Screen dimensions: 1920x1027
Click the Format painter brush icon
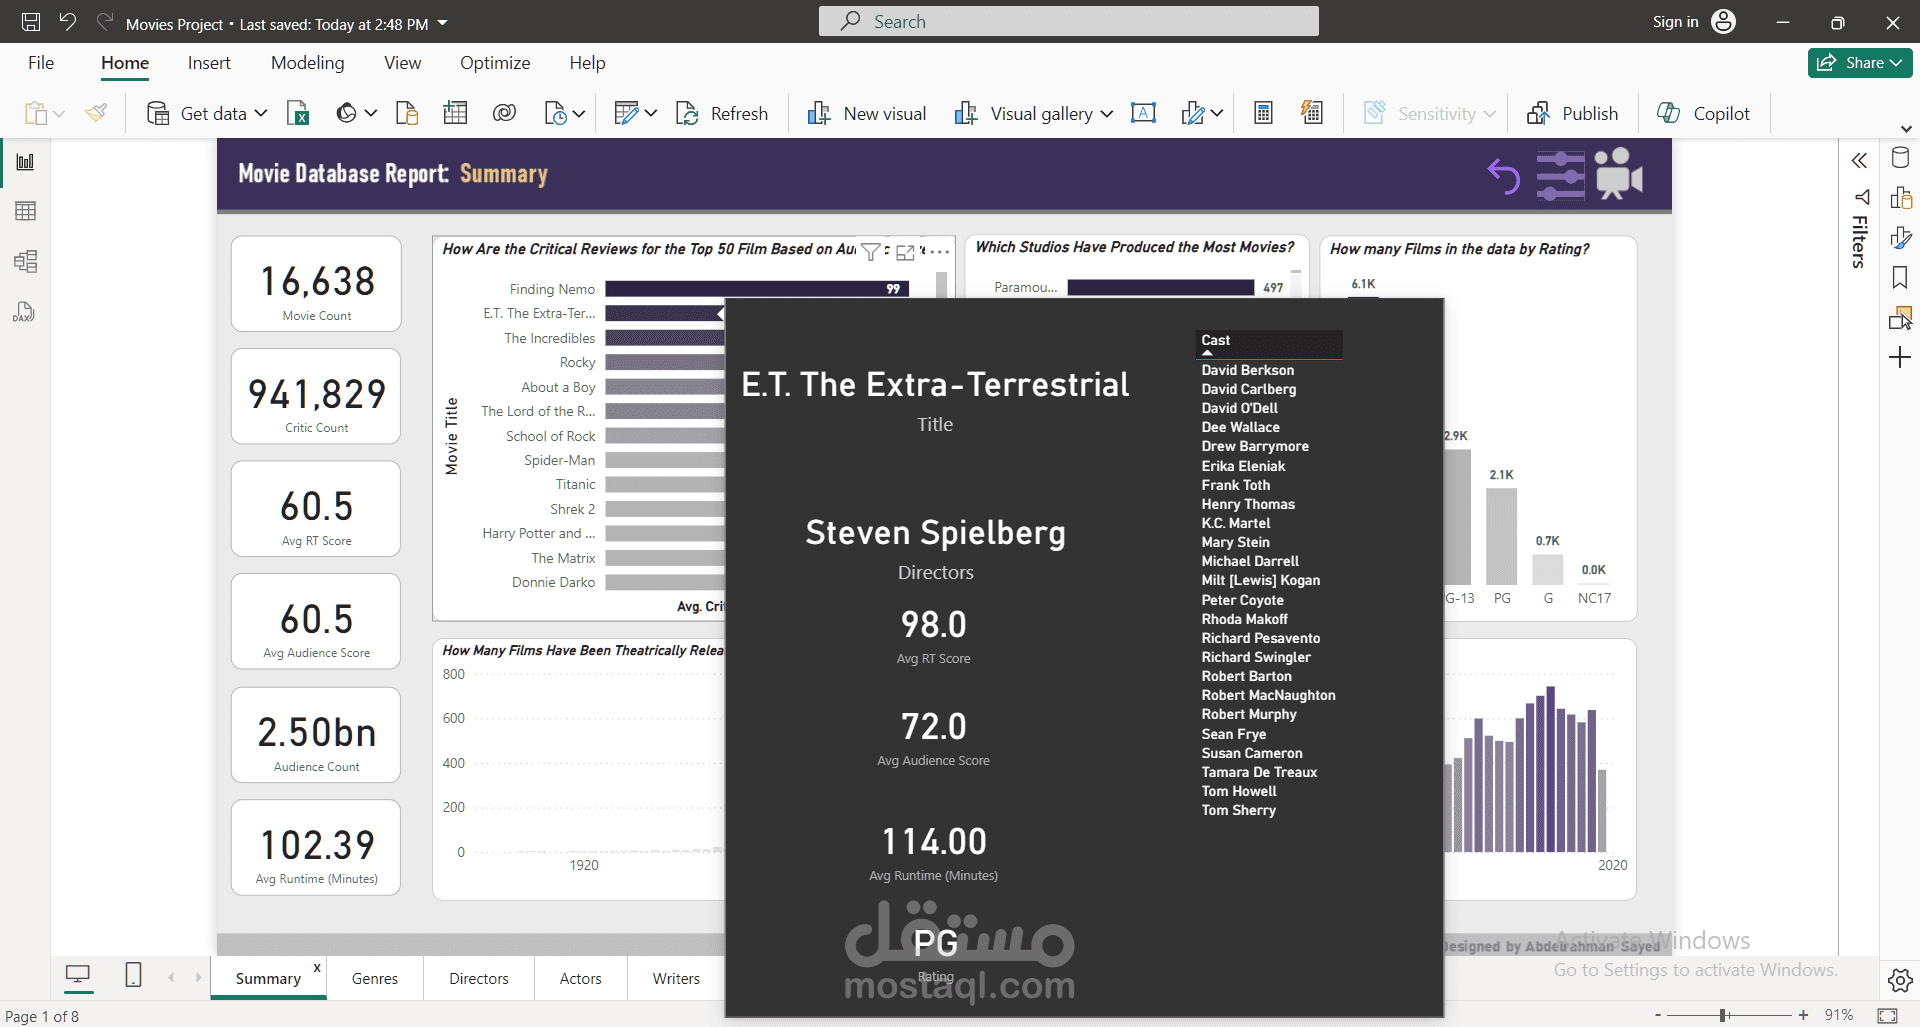(96, 113)
